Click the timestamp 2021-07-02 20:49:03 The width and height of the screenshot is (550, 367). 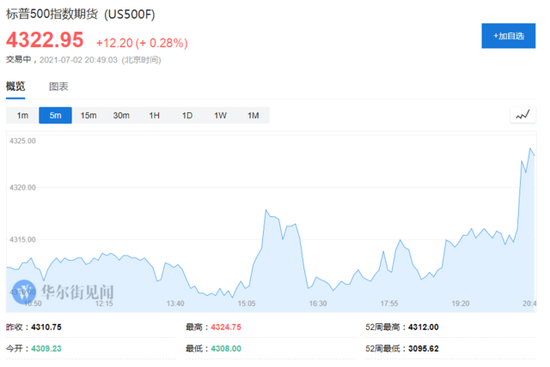(78, 60)
